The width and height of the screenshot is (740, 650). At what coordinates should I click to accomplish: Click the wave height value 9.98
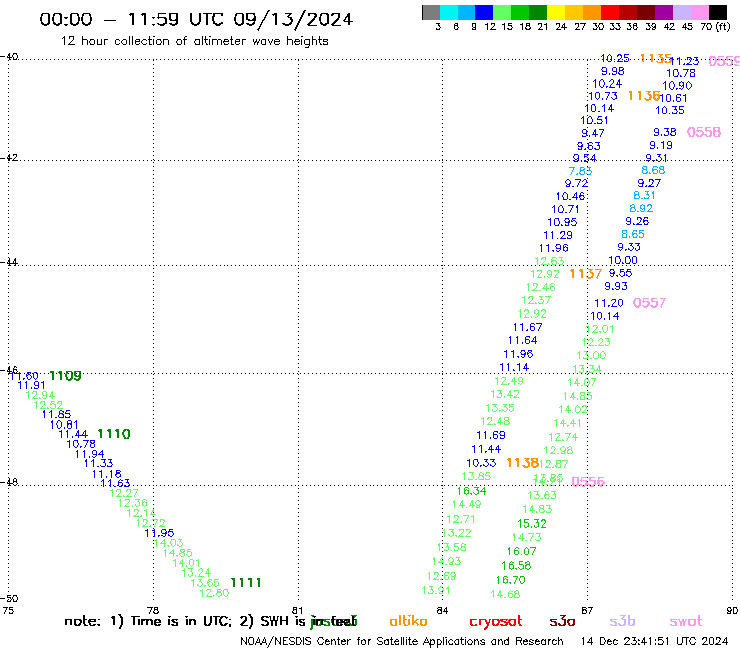click(x=613, y=71)
